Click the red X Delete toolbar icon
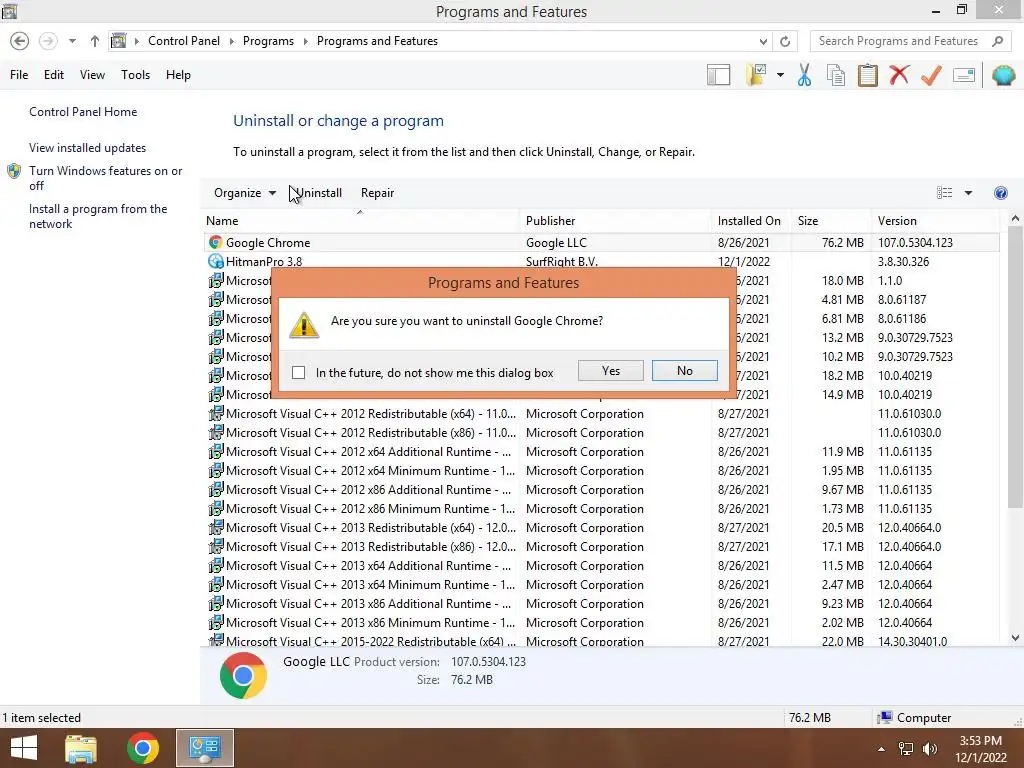Image resolution: width=1024 pixels, height=768 pixels. [x=899, y=75]
